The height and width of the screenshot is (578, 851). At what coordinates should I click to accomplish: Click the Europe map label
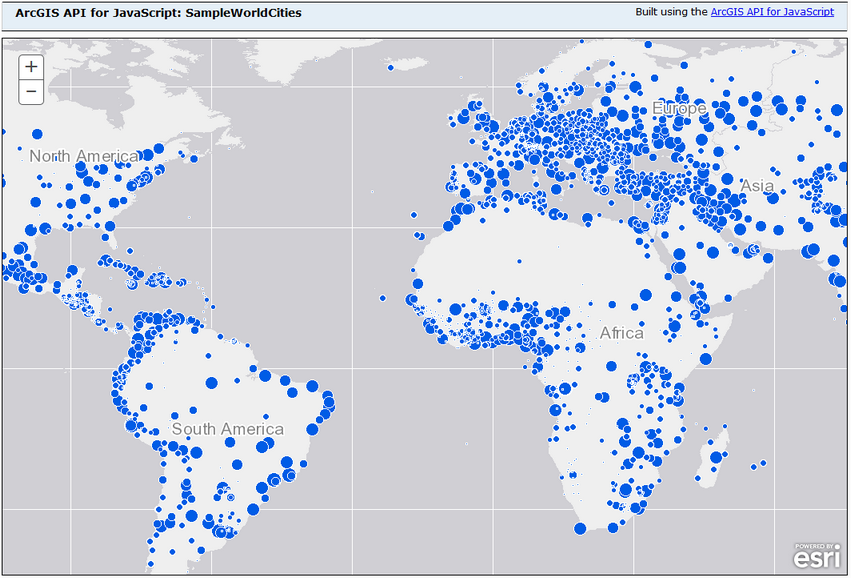[x=680, y=107]
